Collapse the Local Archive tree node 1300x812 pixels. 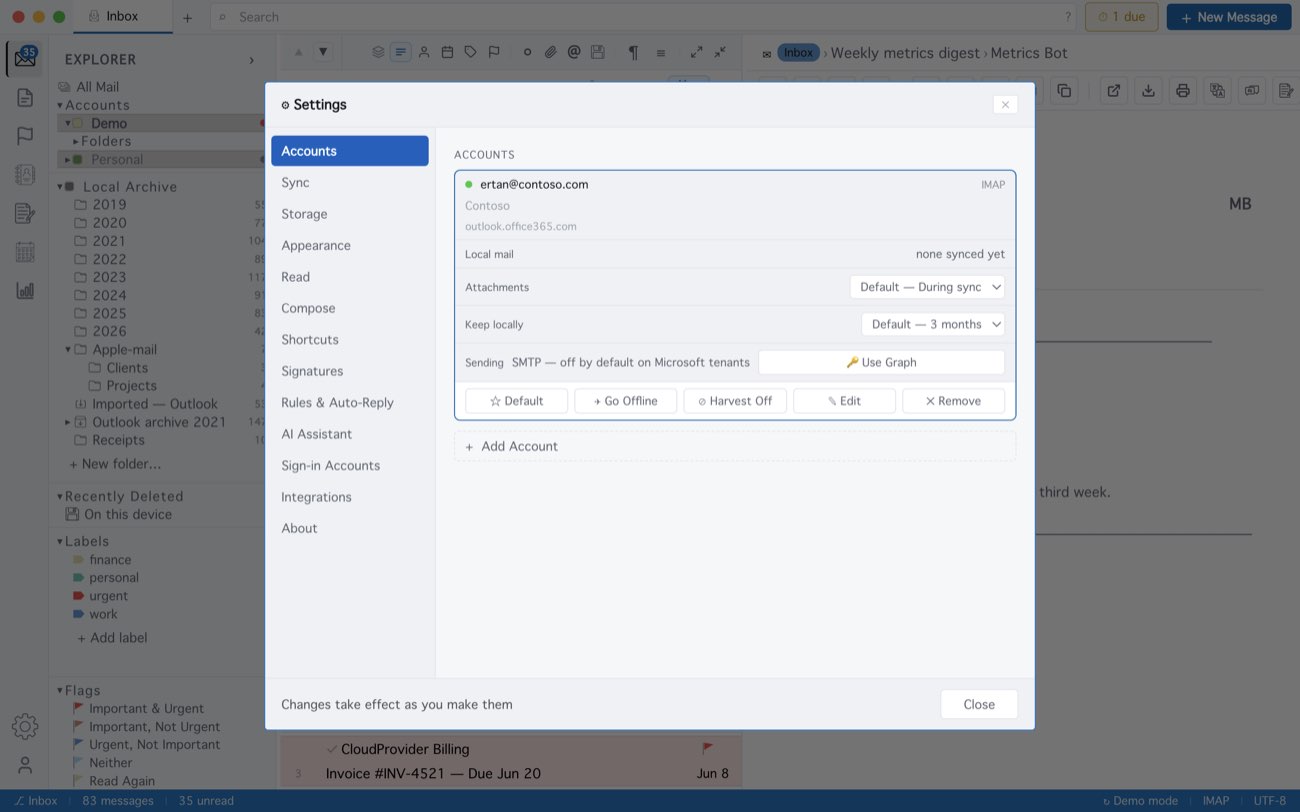coord(60,187)
